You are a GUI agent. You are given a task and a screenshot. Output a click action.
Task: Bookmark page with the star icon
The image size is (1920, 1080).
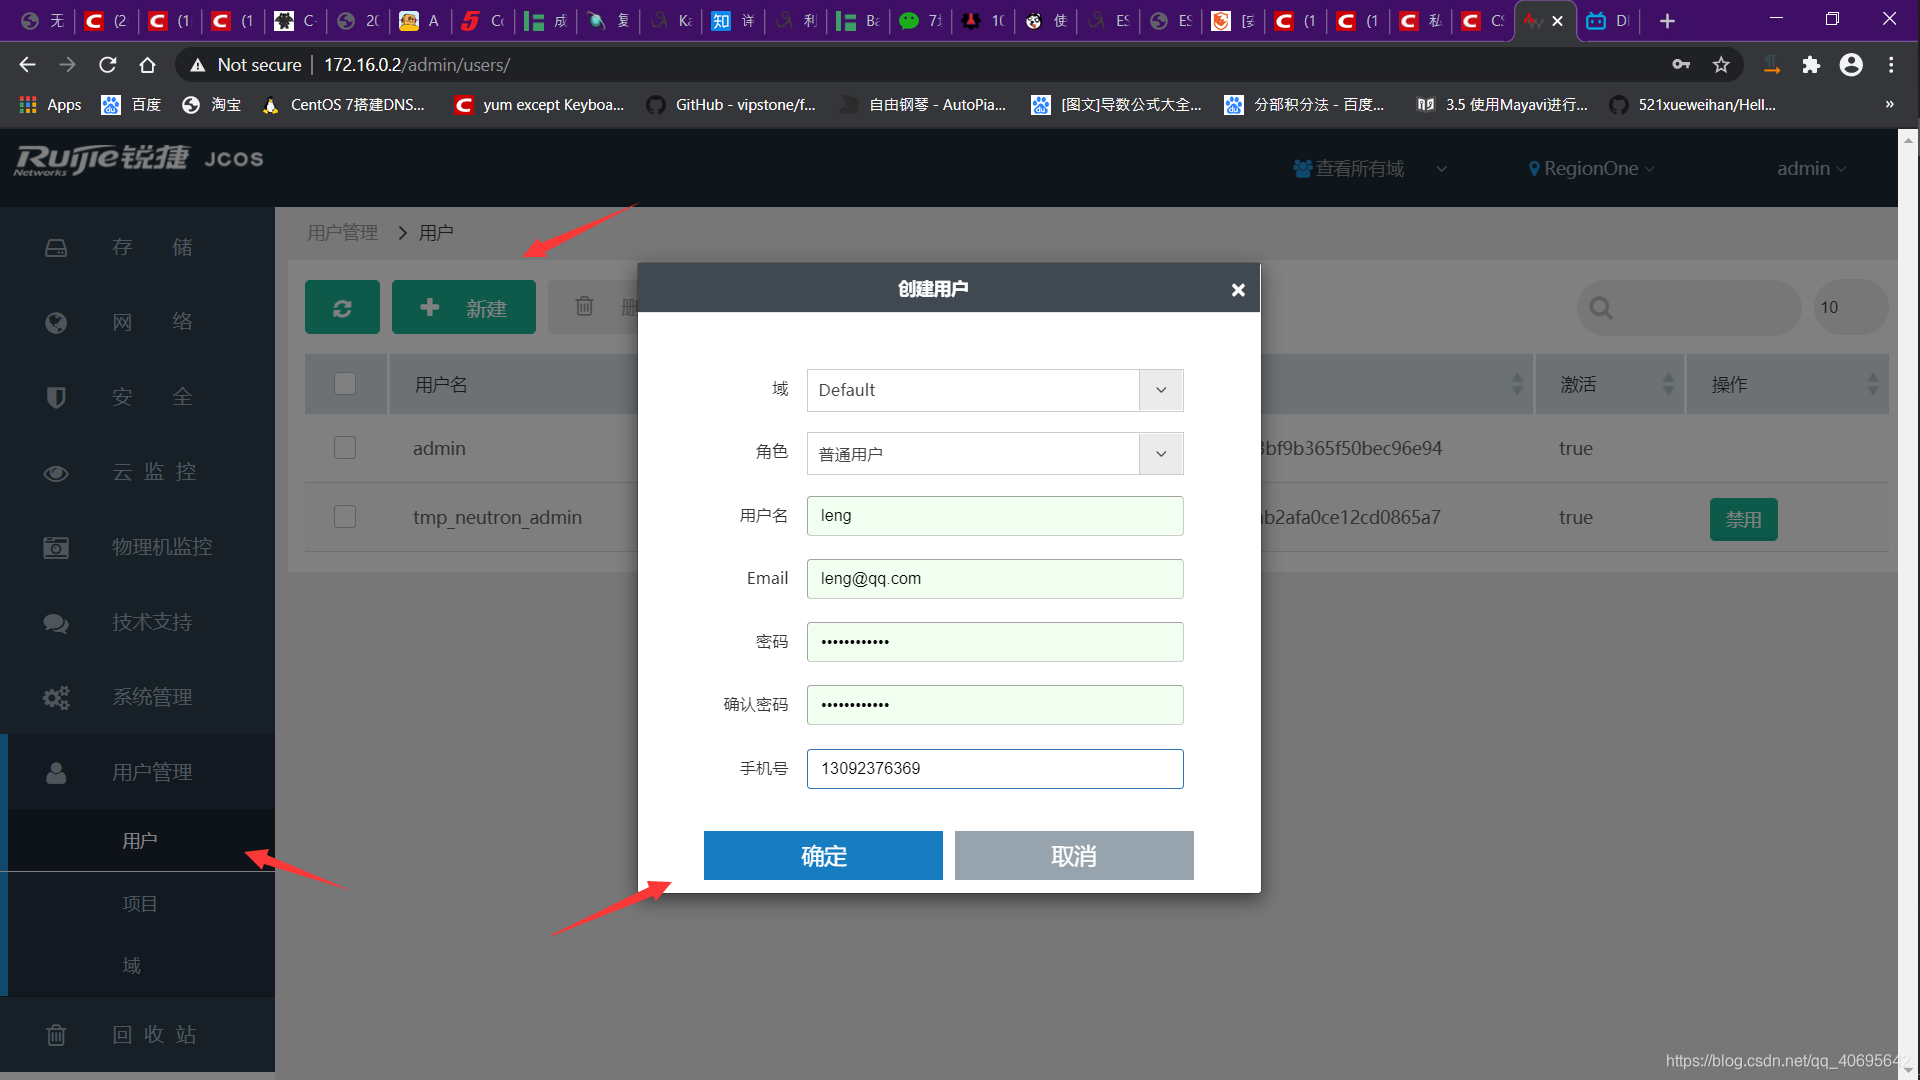point(1721,65)
